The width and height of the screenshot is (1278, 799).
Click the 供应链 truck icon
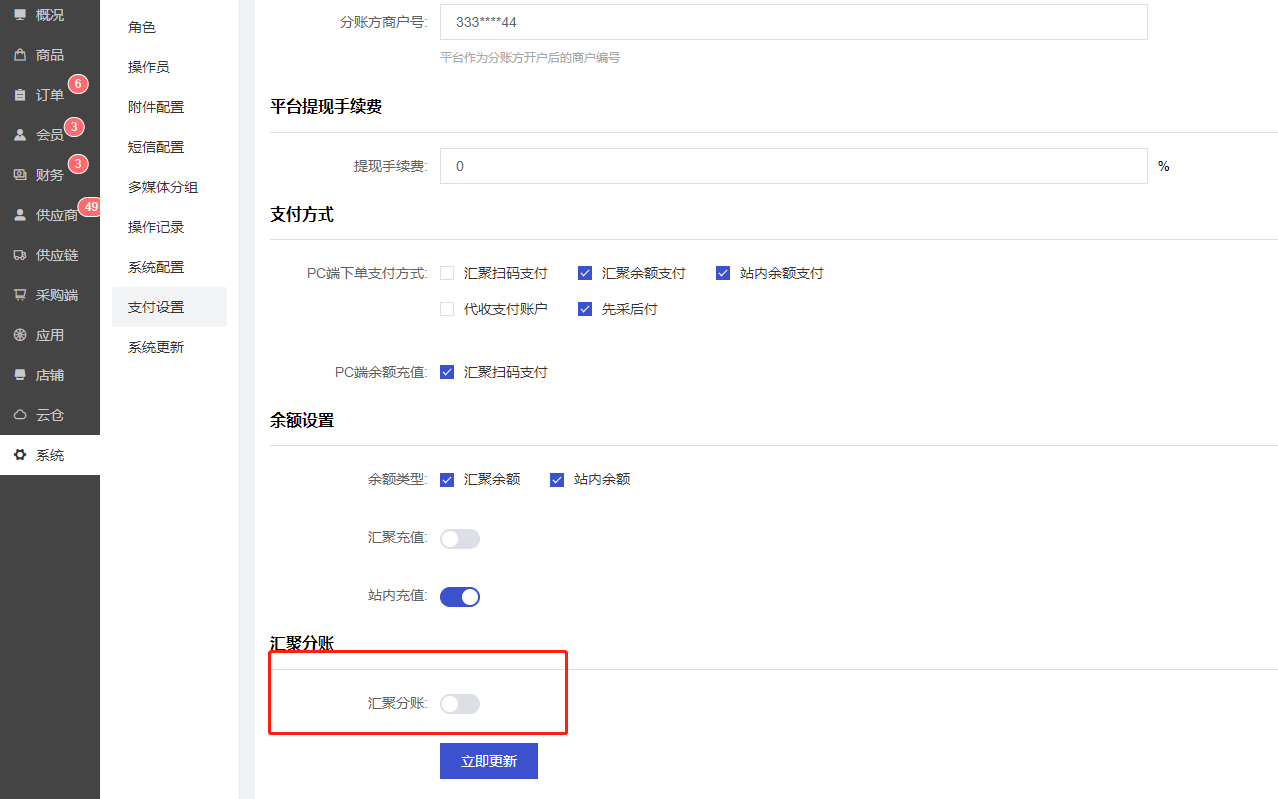(x=20, y=255)
